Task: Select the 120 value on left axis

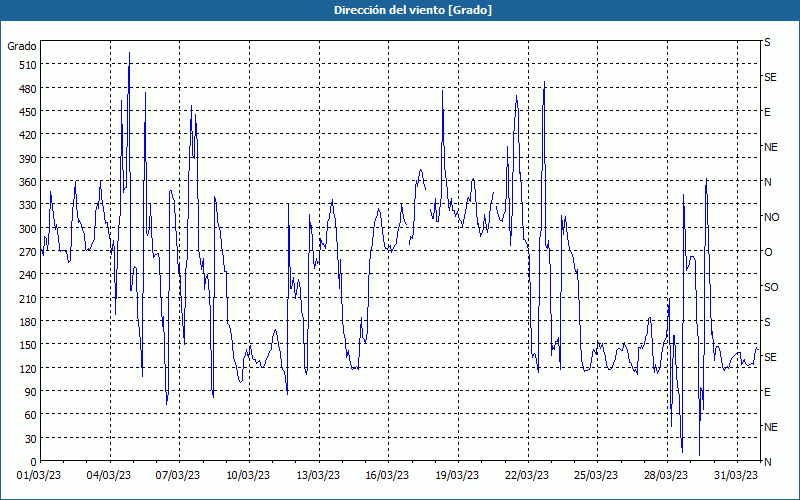Action: [x=27, y=368]
